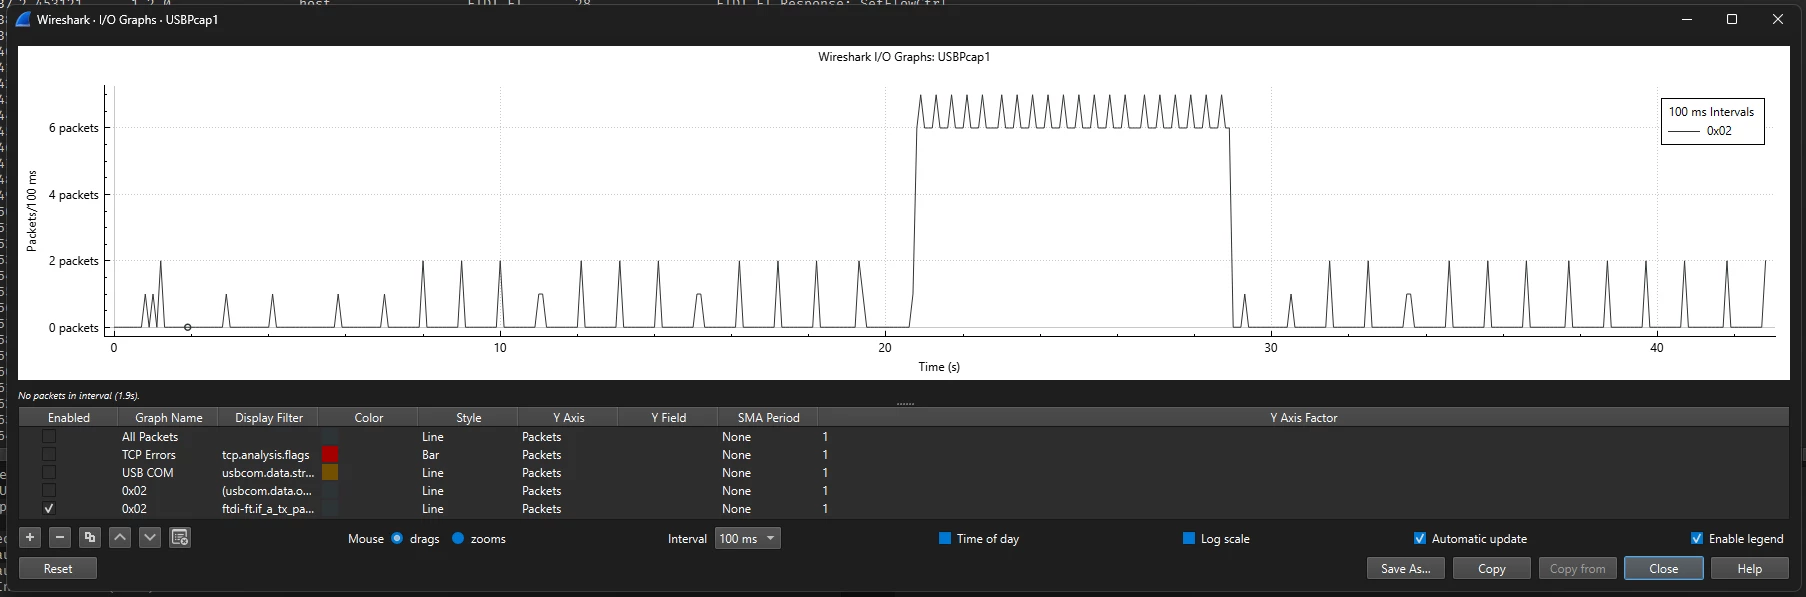1806x597 pixels.
Task: Clear all graphs using the list-clear icon
Action: [180, 538]
